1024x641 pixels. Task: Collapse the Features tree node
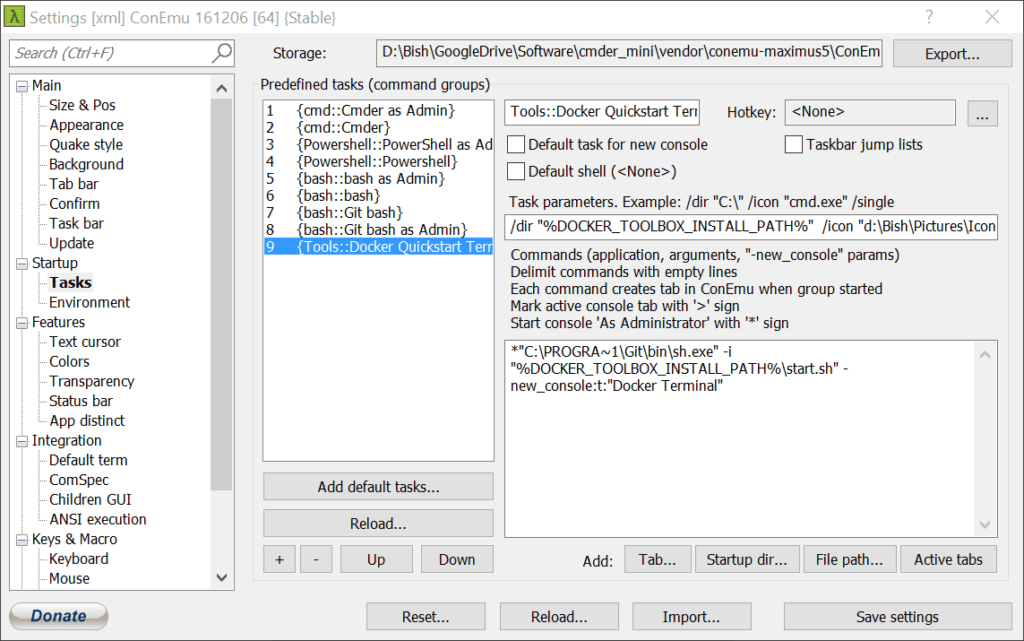click(x=22, y=322)
